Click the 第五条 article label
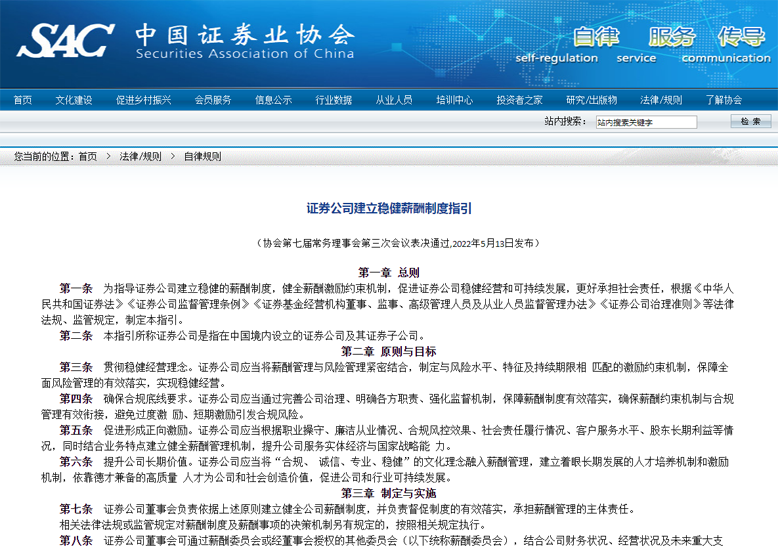The width and height of the screenshot is (778, 547). coord(76,430)
